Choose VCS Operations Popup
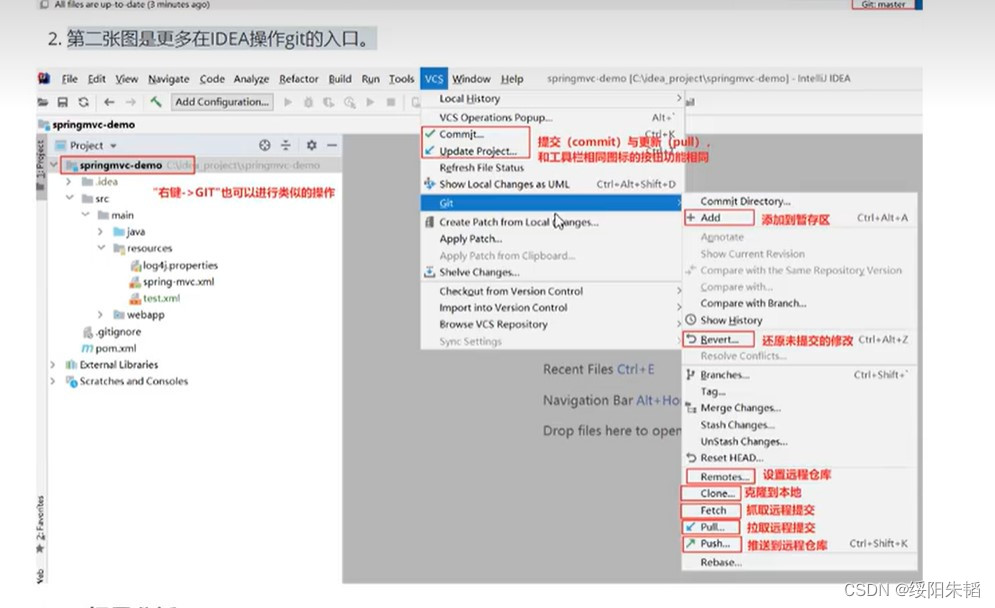 click(552, 117)
